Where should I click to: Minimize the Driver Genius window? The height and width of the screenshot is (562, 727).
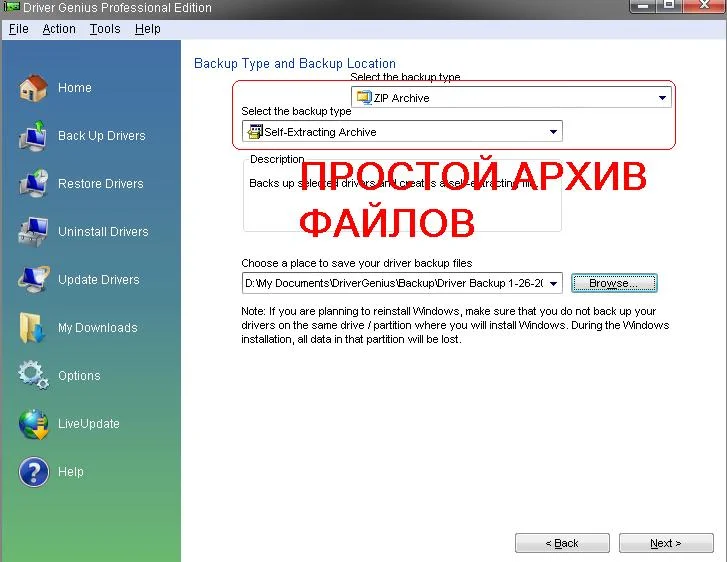(x=643, y=6)
